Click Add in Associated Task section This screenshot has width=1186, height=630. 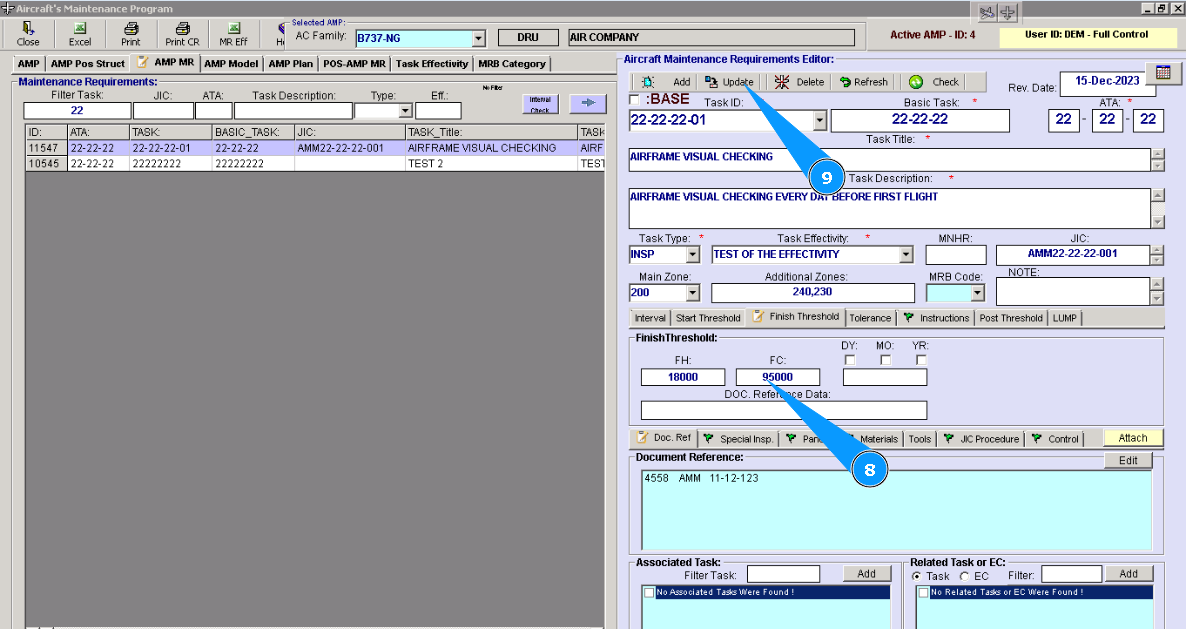point(867,574)
